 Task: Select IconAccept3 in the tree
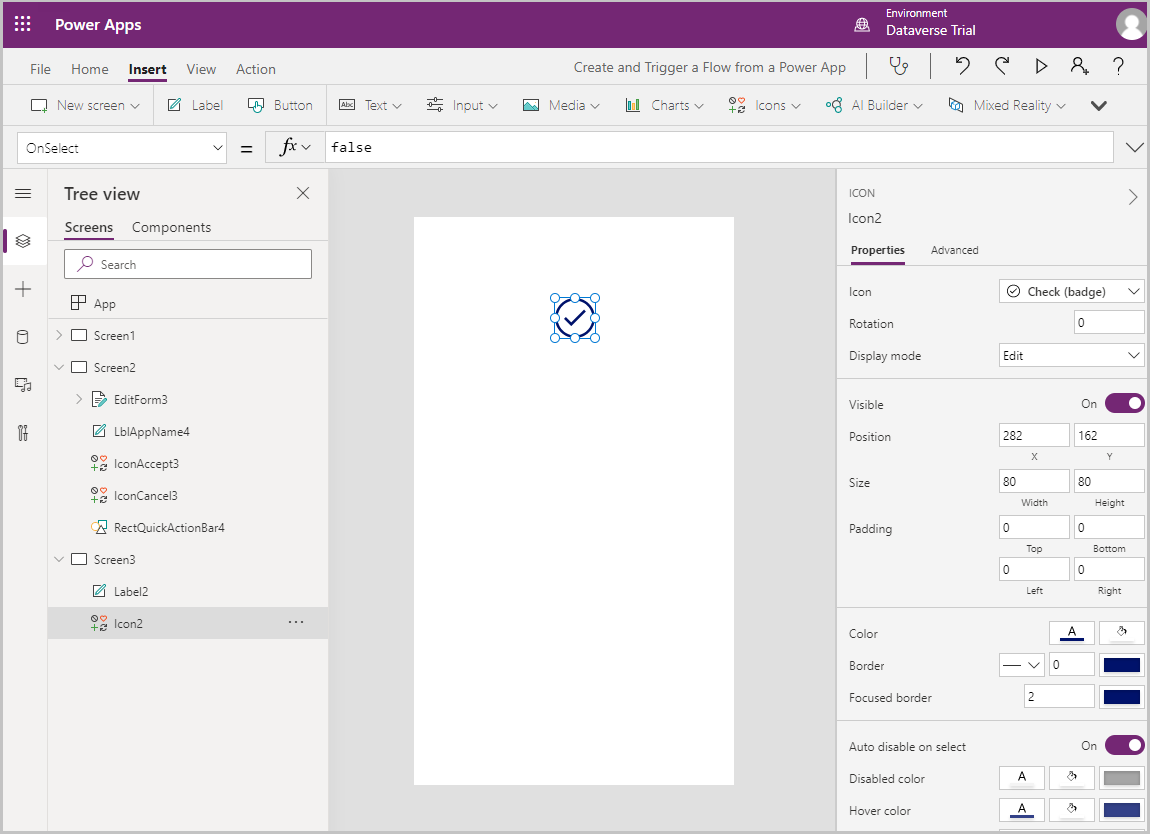click(x=146, y=464)
